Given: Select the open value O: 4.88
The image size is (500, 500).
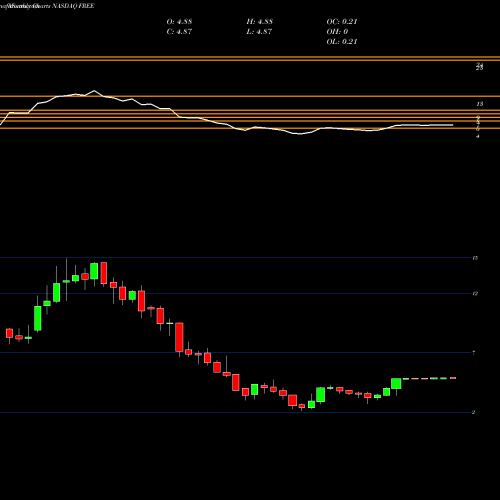Looking at the screenshot, I should point(179,22).
